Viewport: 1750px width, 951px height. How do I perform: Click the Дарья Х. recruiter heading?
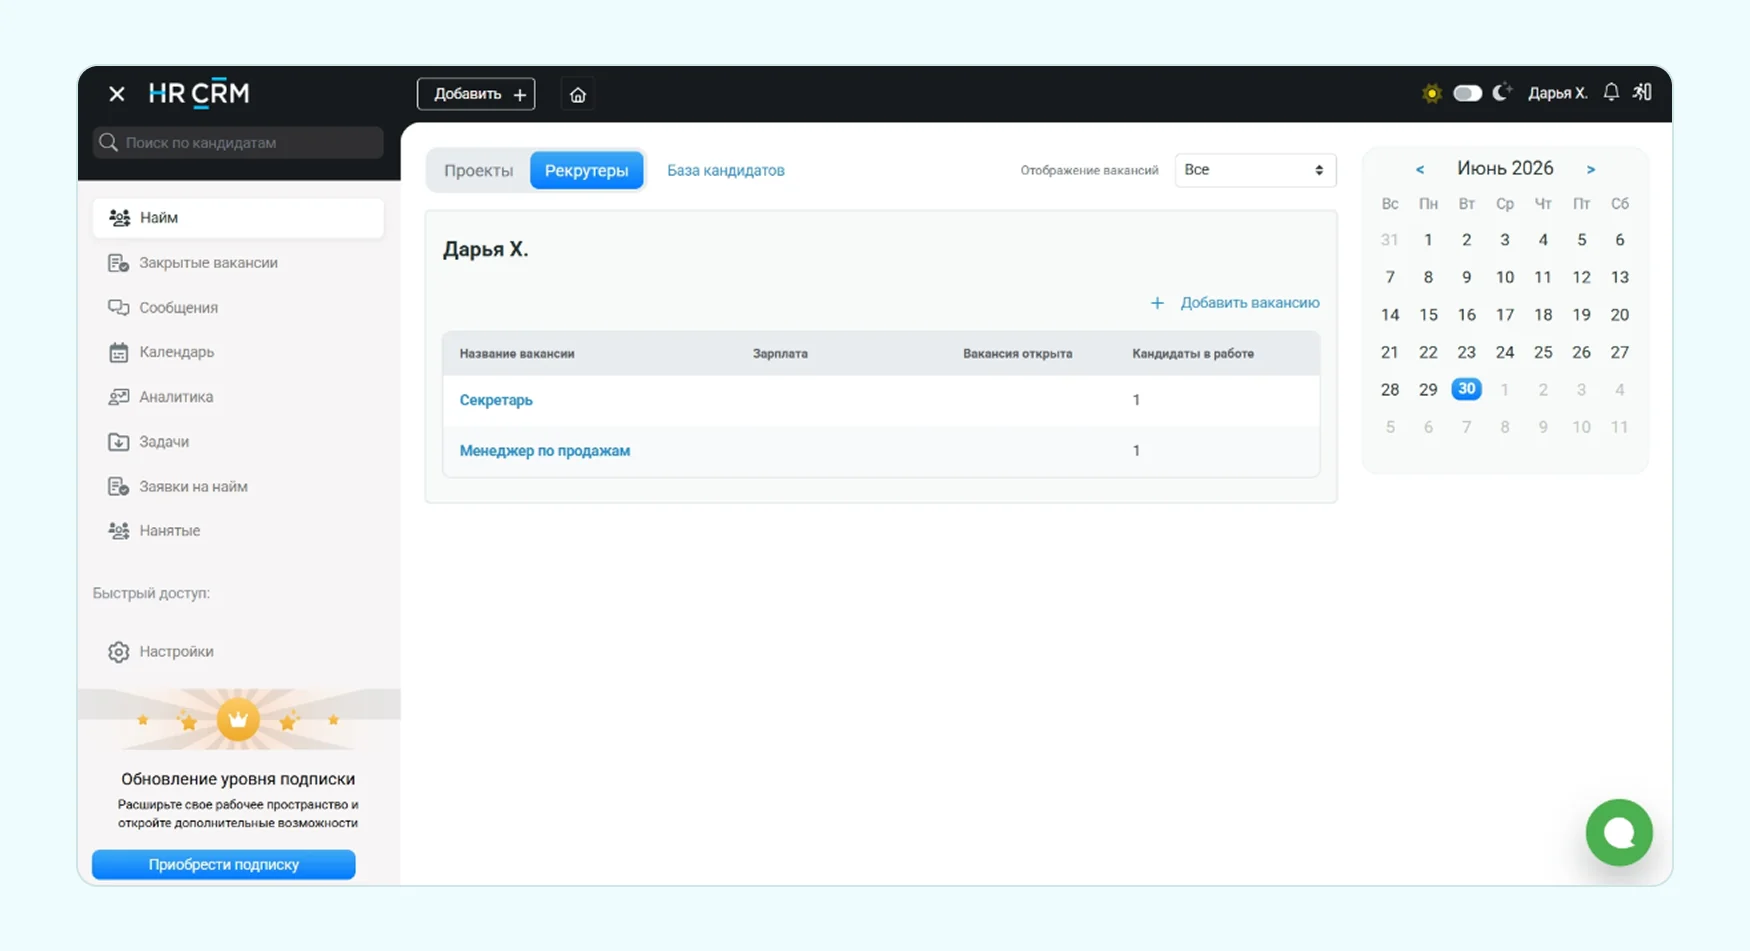point(485,249)
